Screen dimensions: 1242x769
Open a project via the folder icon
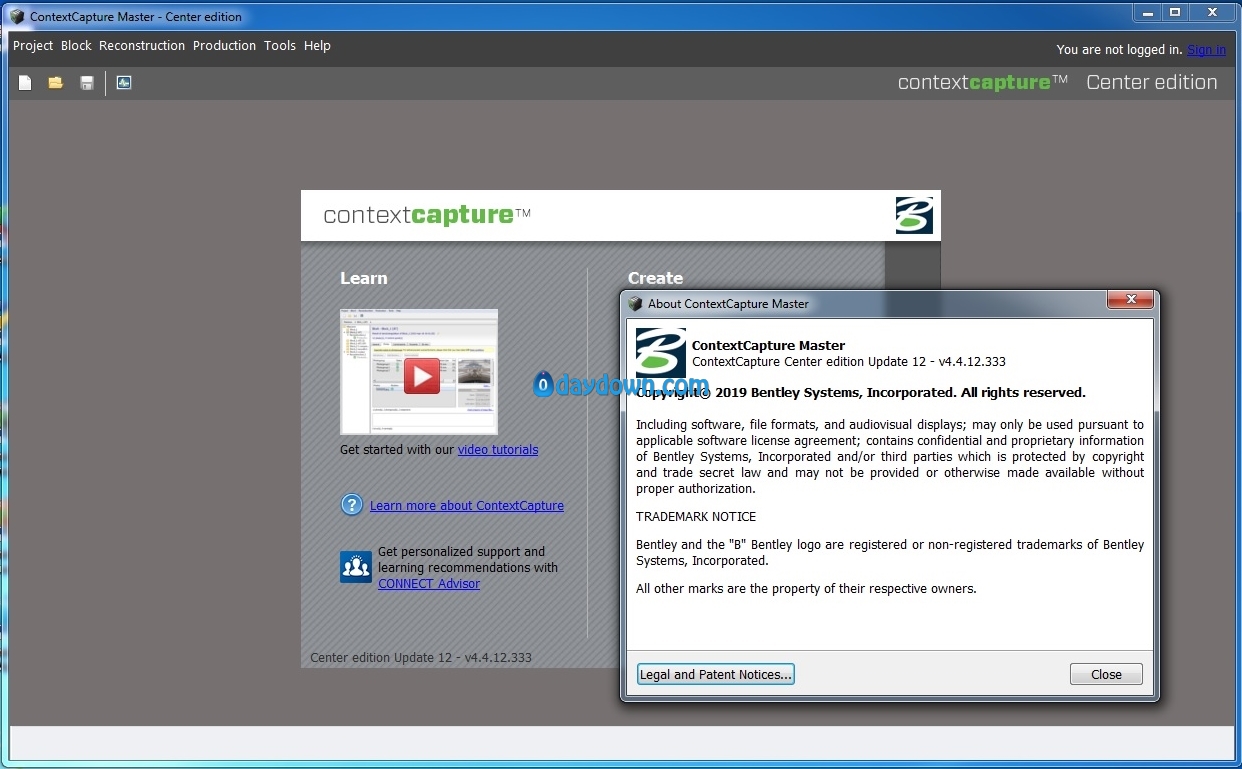(56, 83)
